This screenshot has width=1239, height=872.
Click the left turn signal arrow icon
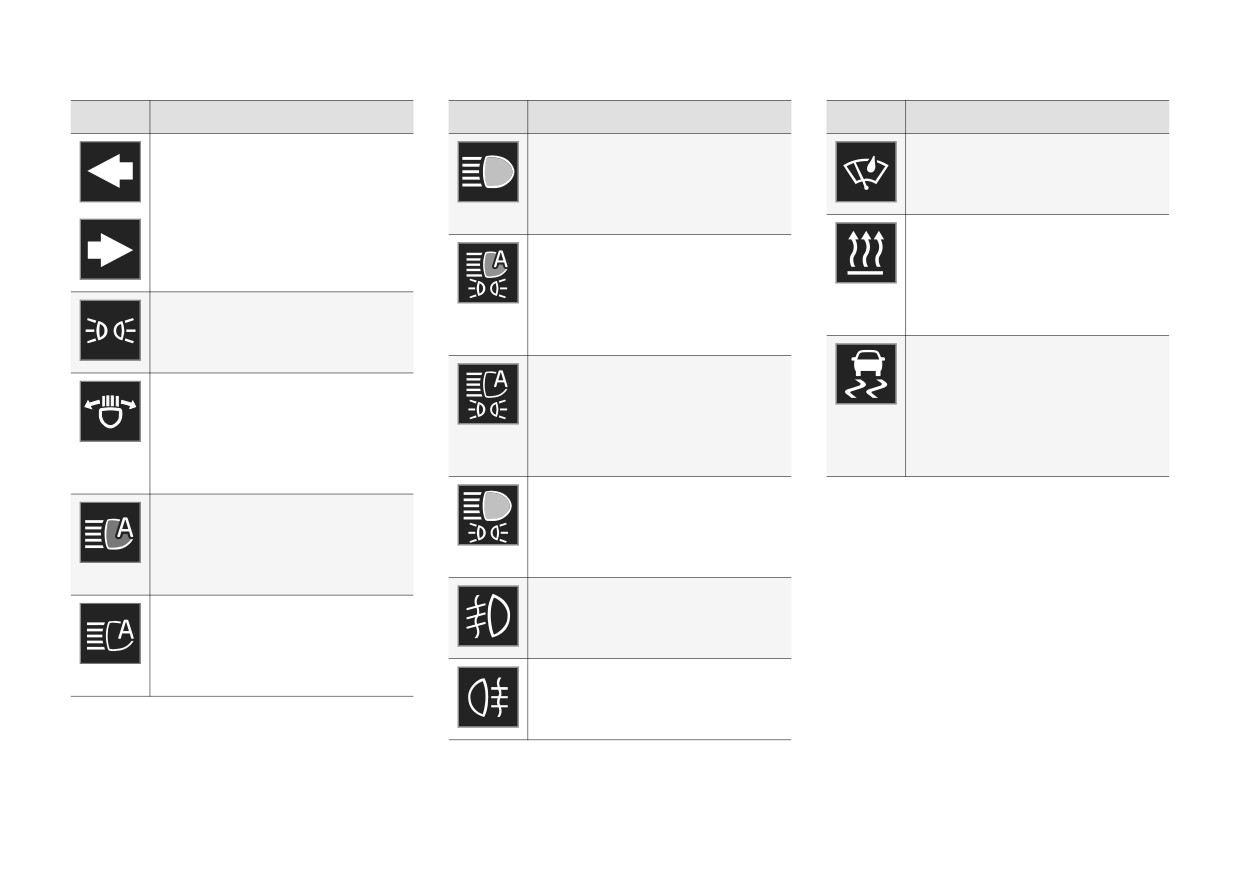[x=110, y=171]
